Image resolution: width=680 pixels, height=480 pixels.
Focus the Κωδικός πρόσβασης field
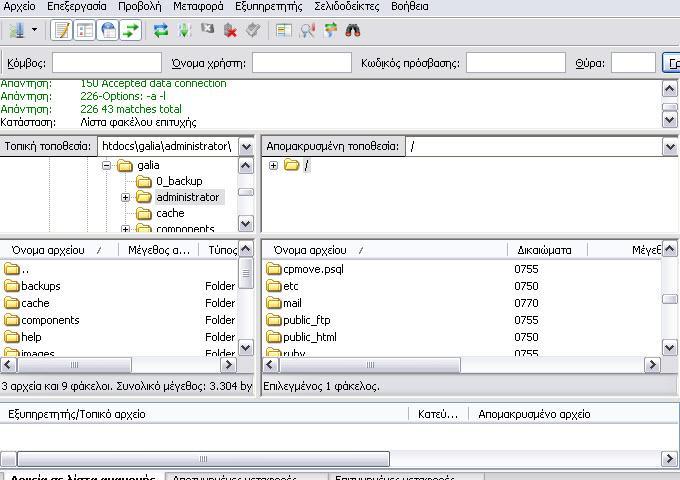(x=516, y=63)
